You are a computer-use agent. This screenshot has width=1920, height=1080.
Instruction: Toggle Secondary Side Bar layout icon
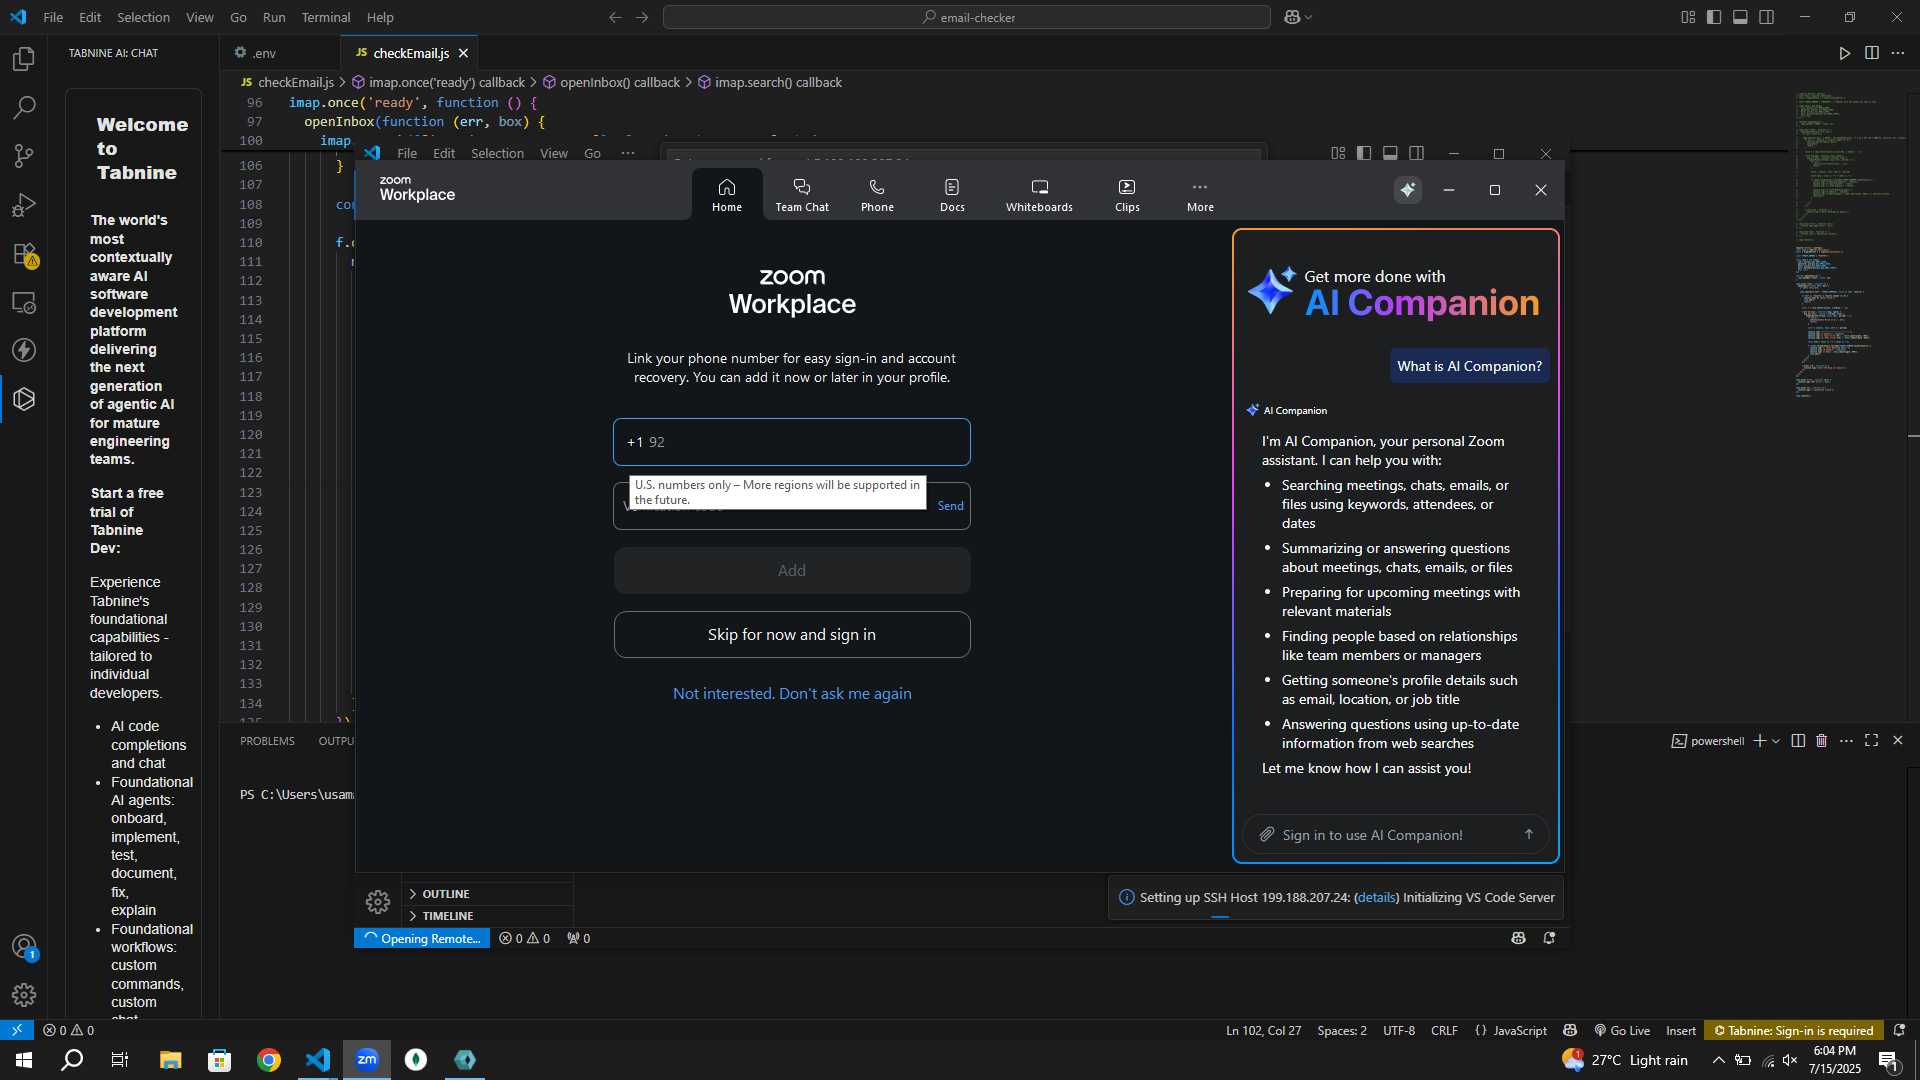point(1767,17)
